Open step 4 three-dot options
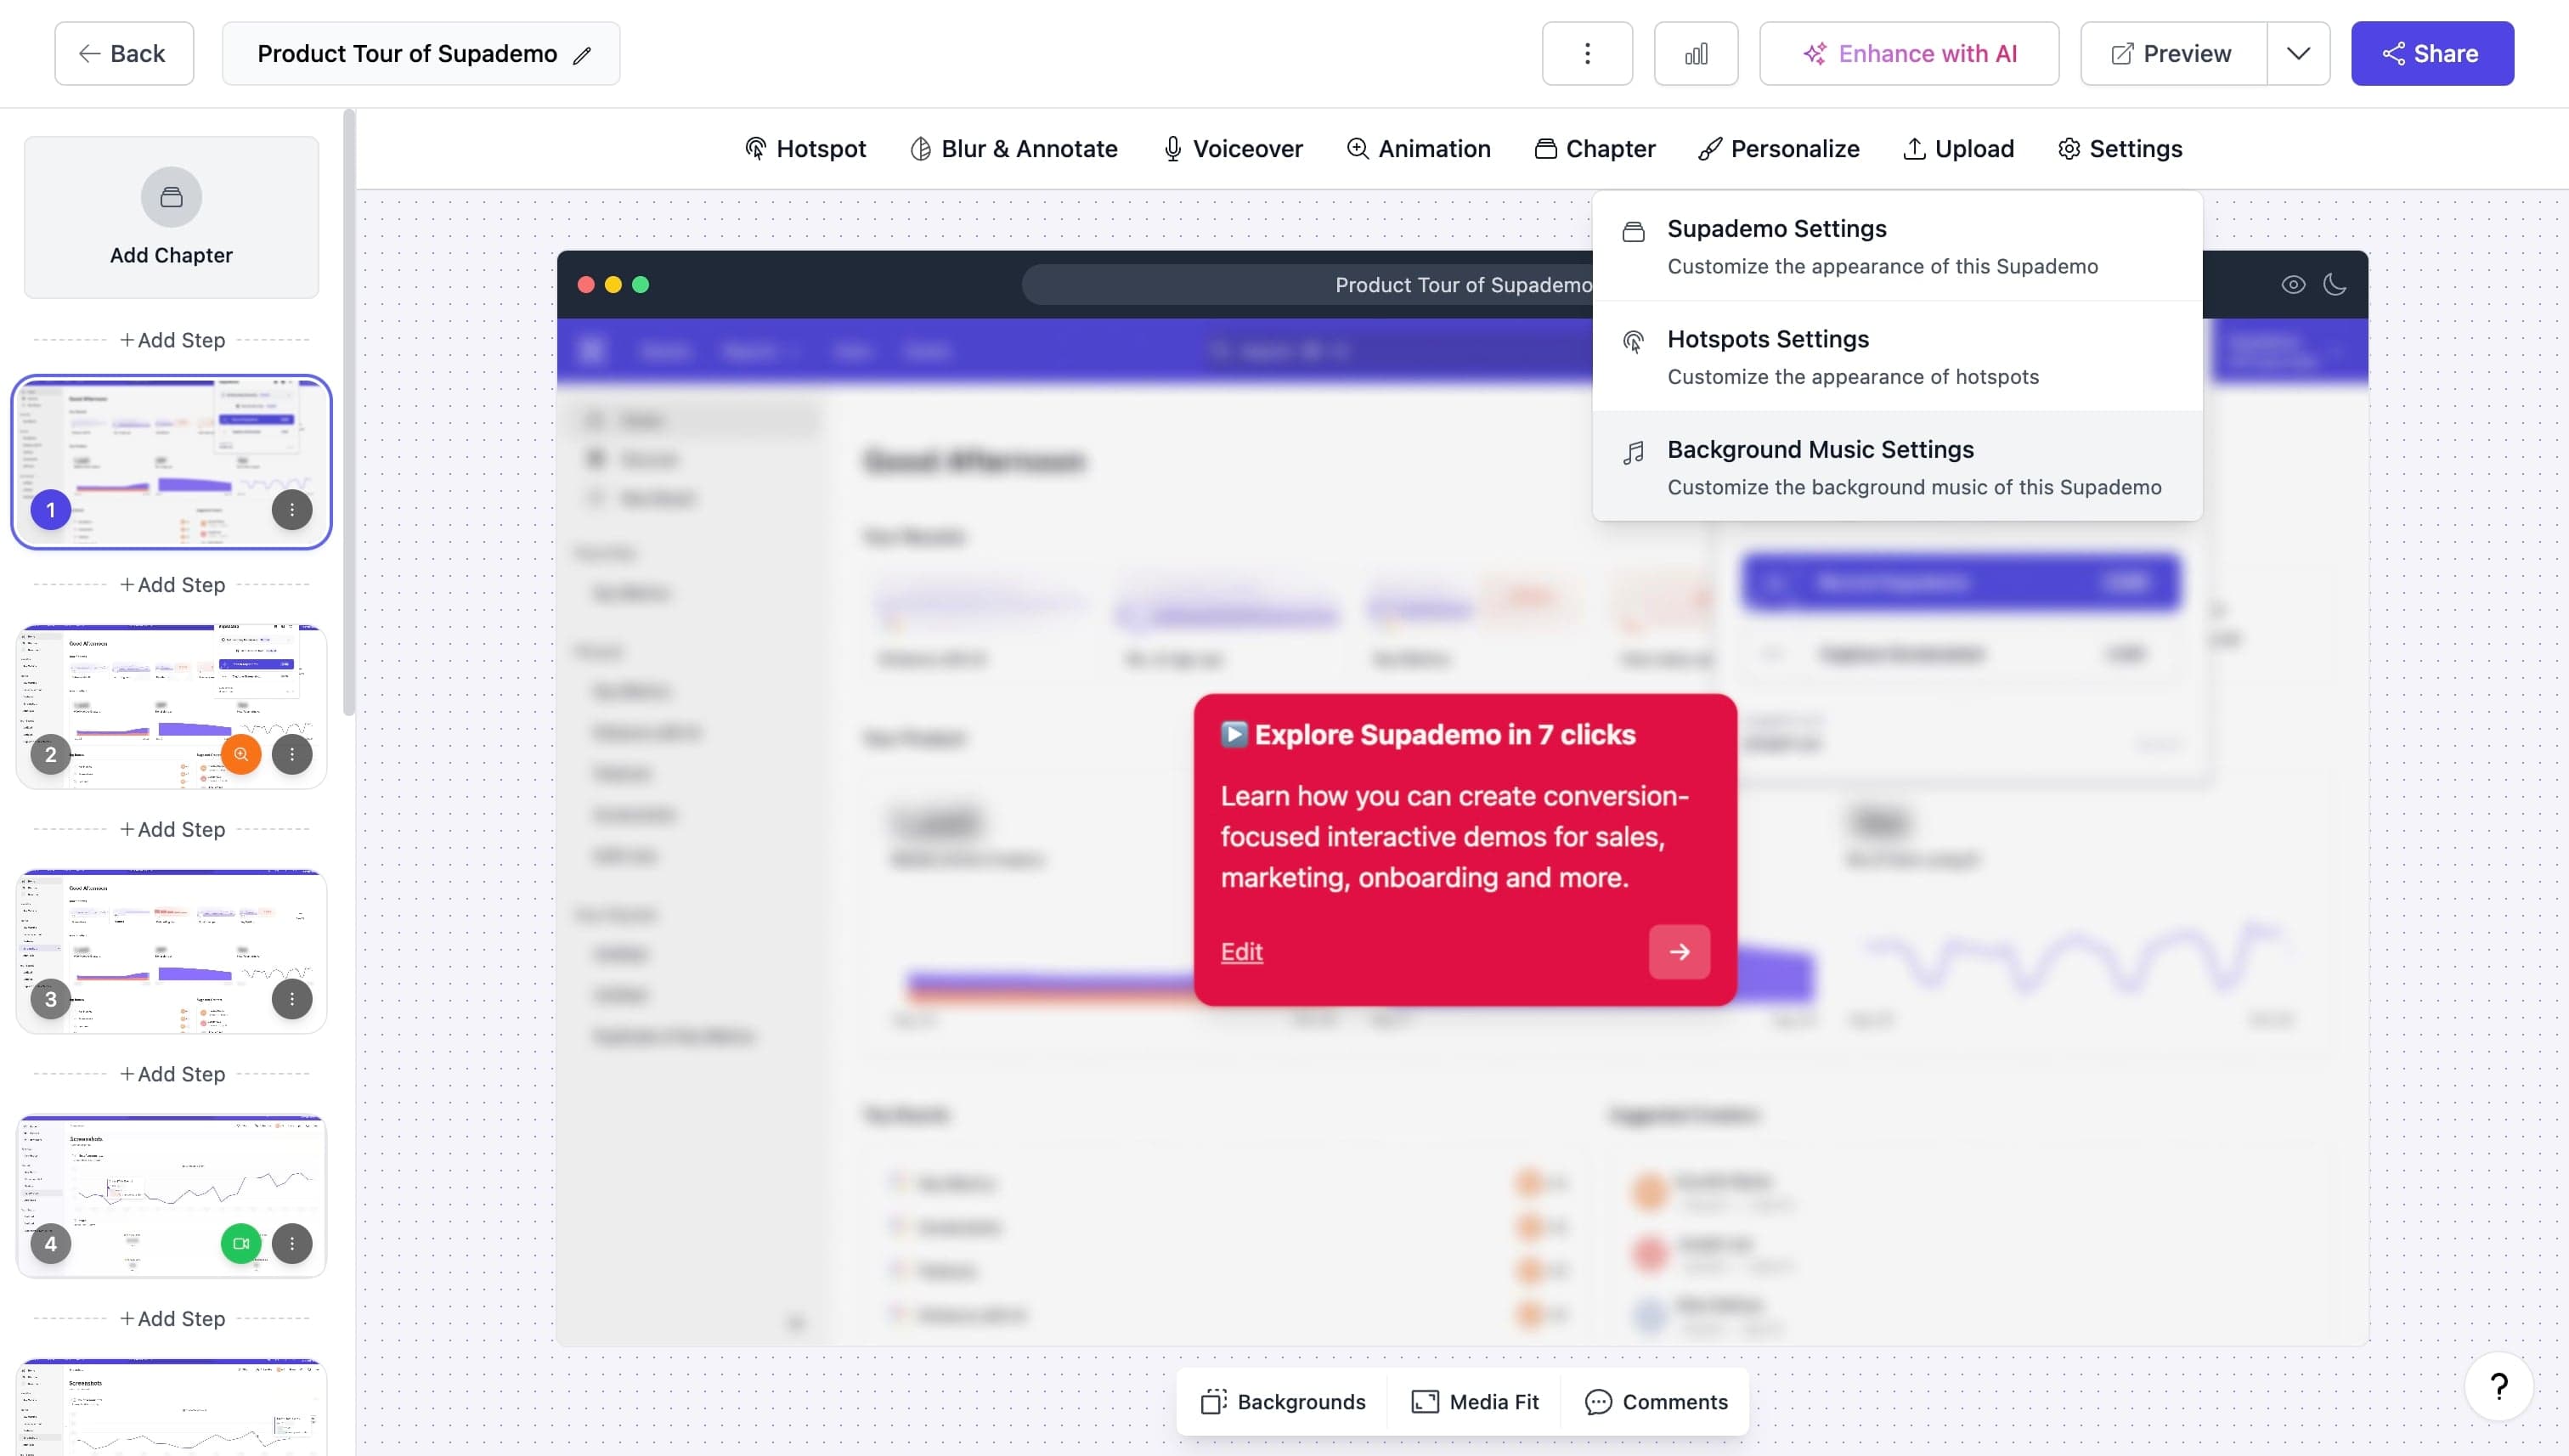The height and width of the screenshot is (1456, 2569). pos(292,1244)
